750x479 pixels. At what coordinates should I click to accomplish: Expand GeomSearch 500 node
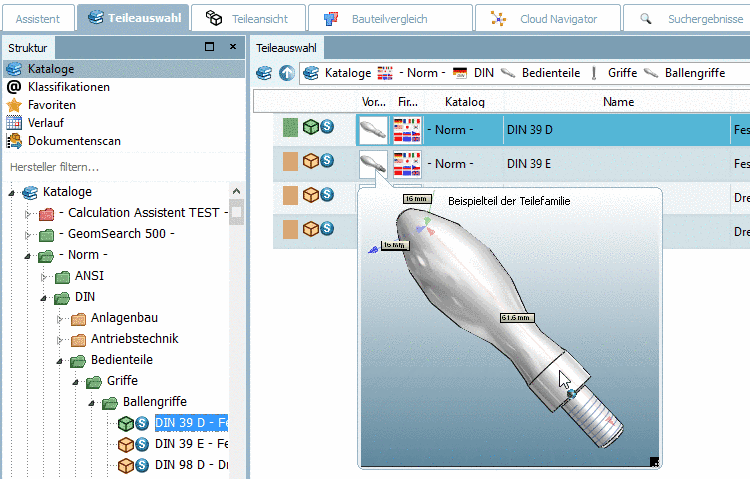tap(28, 235)
